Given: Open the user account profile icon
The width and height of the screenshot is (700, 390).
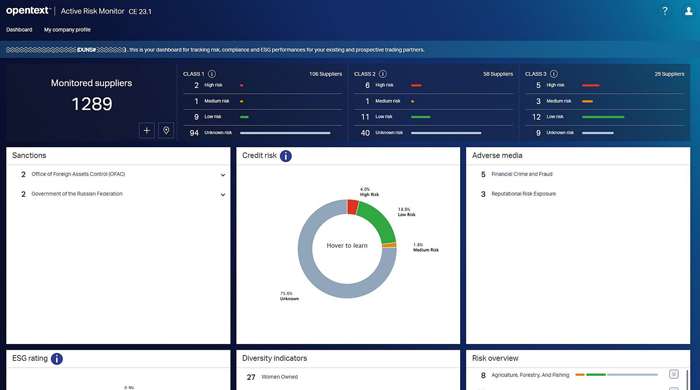Looking at the screenshot, I should [688, 11].
